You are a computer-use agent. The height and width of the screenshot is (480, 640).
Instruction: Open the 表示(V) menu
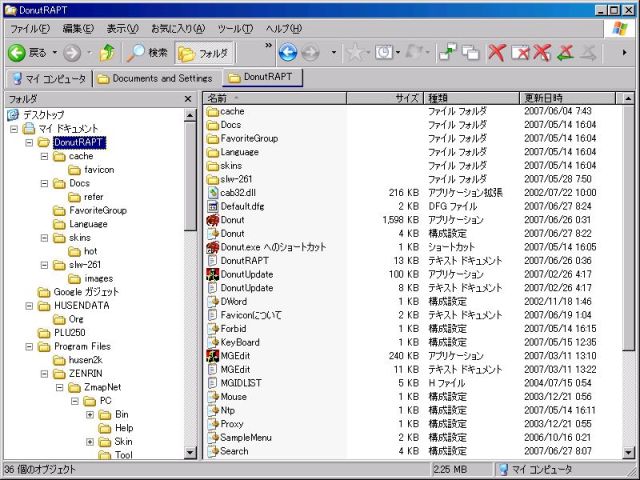[122, 29]
